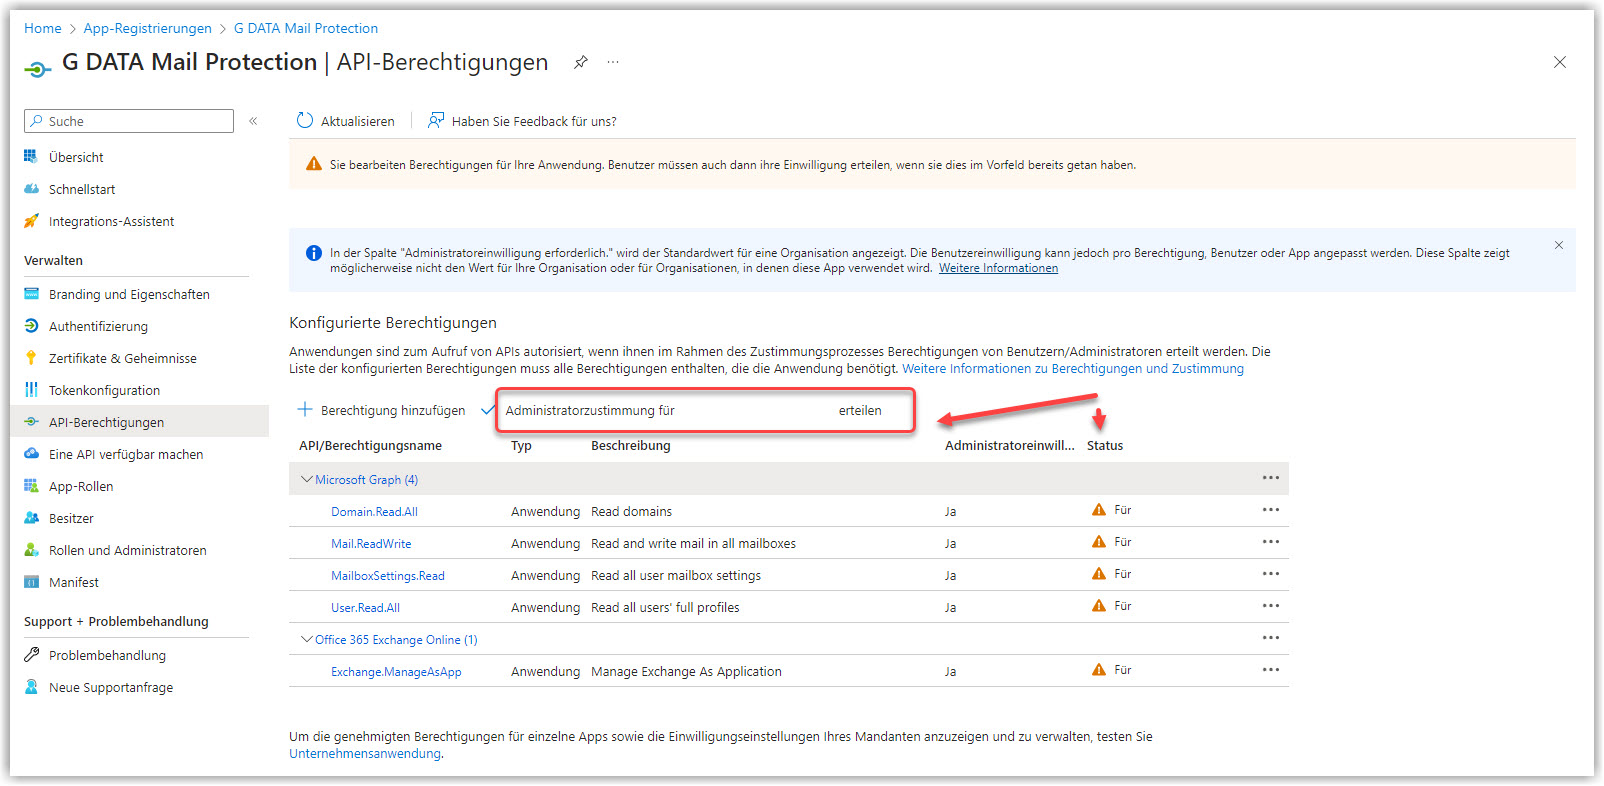This screenshot has width=1604, height=786.
Task: Click the Schnellstart cloud icon
Action: click(x=31, y=189)
